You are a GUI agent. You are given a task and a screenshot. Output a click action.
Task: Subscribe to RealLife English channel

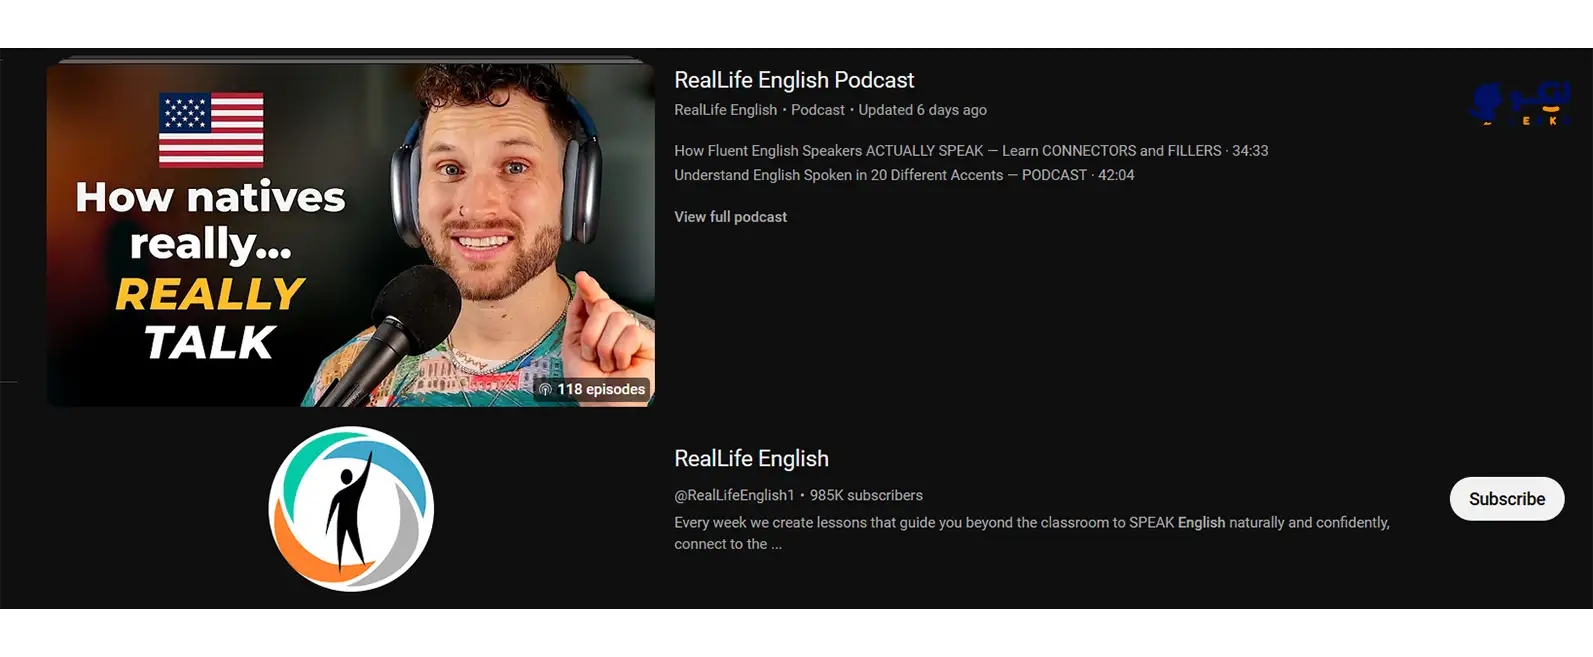(x=1507, y=499)
